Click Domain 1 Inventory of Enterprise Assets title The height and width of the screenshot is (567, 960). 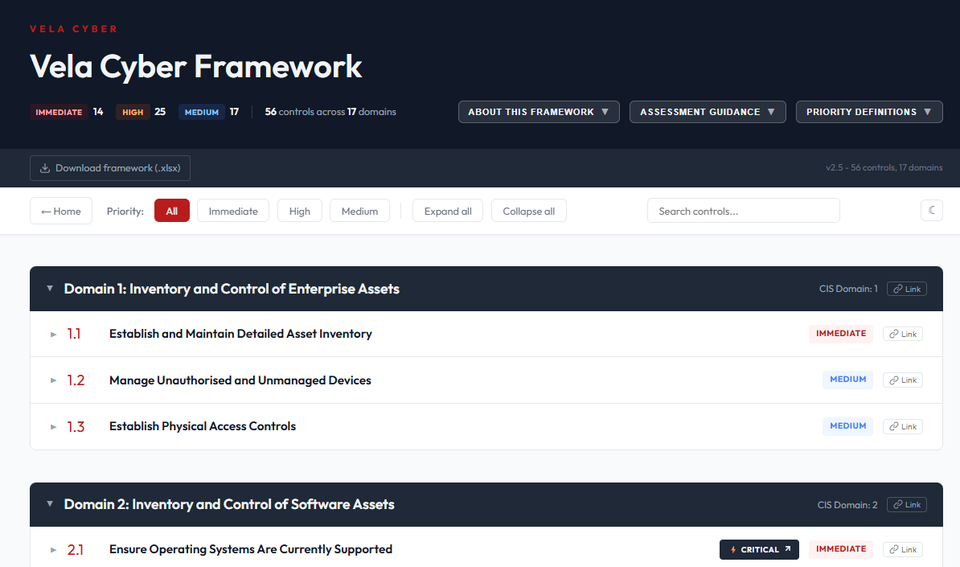coord(231,288)
